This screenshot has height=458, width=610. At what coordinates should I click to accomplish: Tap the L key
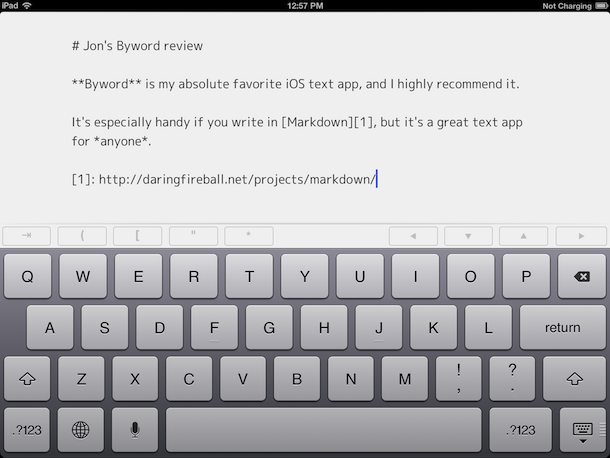pyautogui.click(x=488, y=327)
